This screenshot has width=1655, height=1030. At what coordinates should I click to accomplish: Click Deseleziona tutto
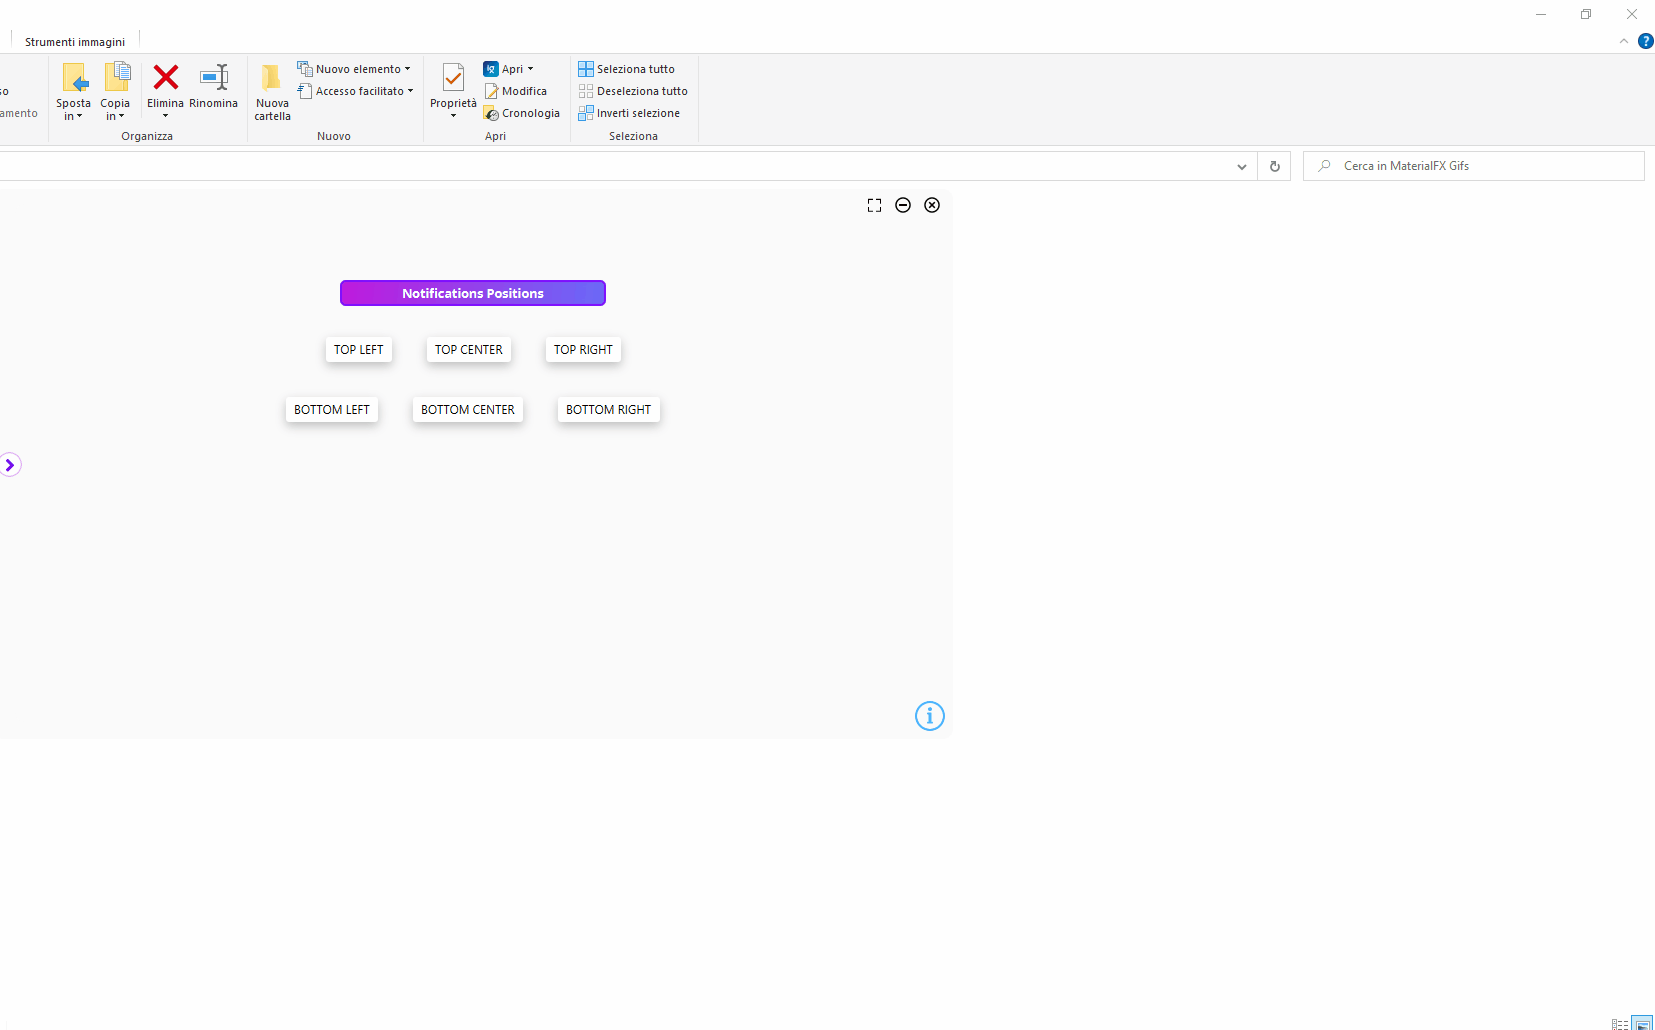click(x=633, y=91)
